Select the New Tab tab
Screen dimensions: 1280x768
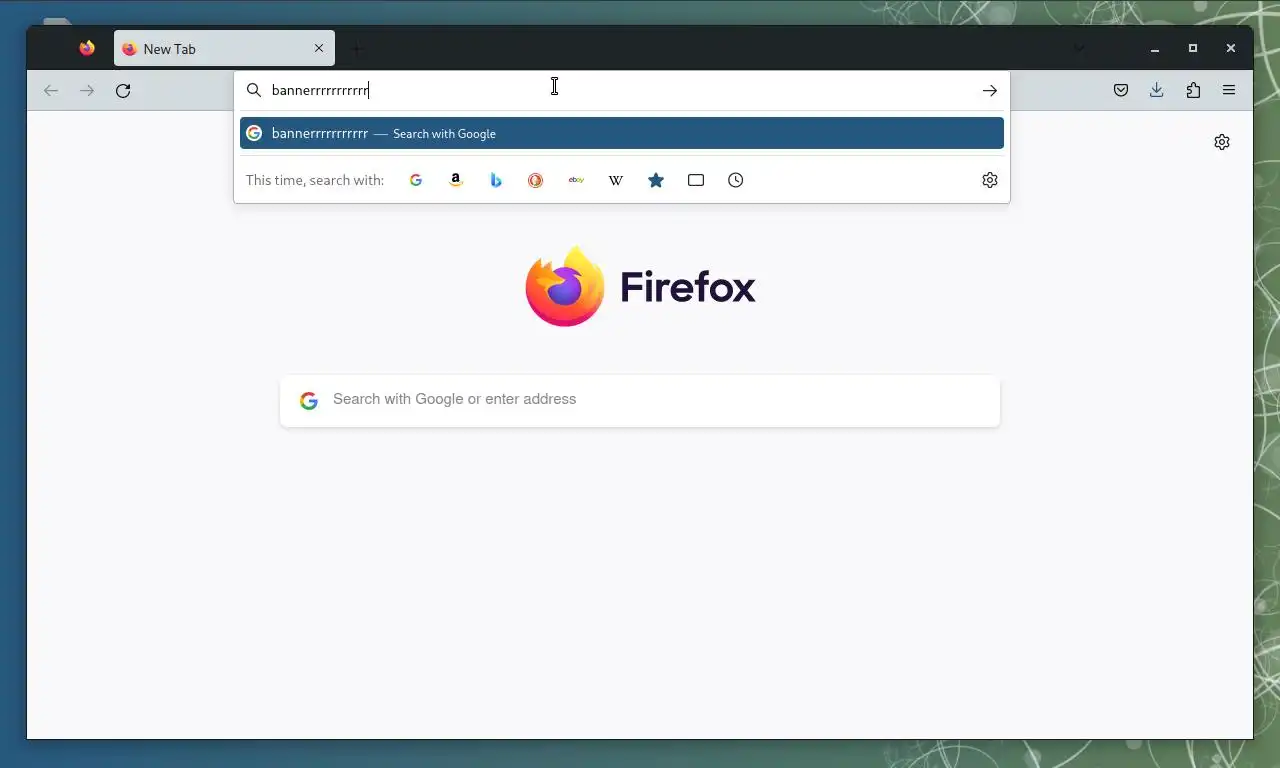(224, 48)
